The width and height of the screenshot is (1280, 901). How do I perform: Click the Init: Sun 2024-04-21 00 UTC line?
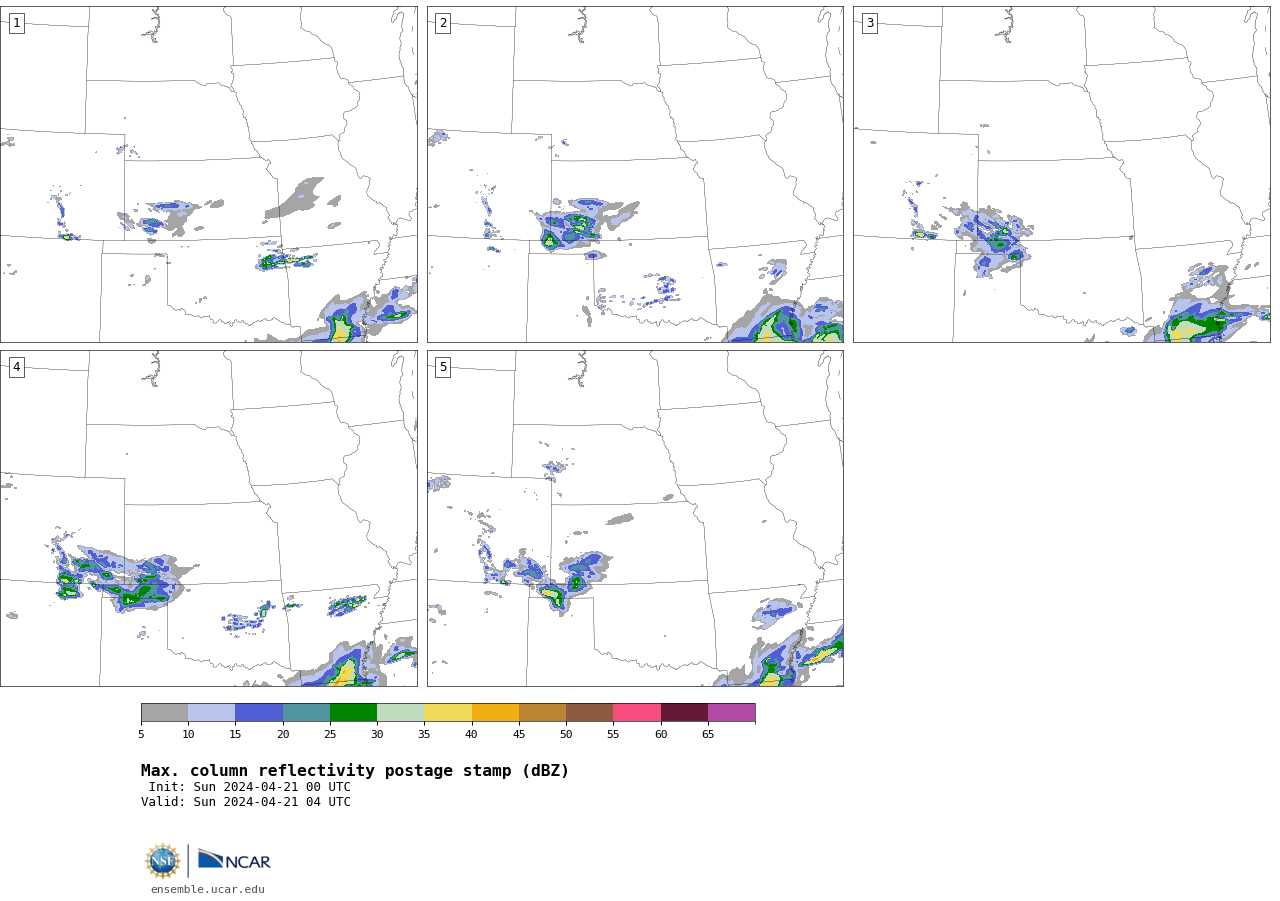pyautogui.click(x=250, y=787)
